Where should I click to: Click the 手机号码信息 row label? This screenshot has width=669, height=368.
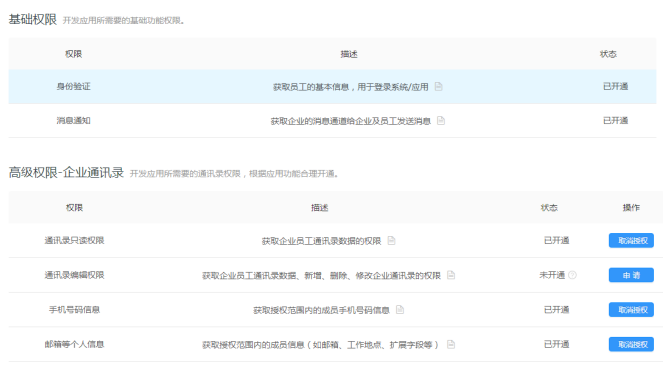click(74, 310)
